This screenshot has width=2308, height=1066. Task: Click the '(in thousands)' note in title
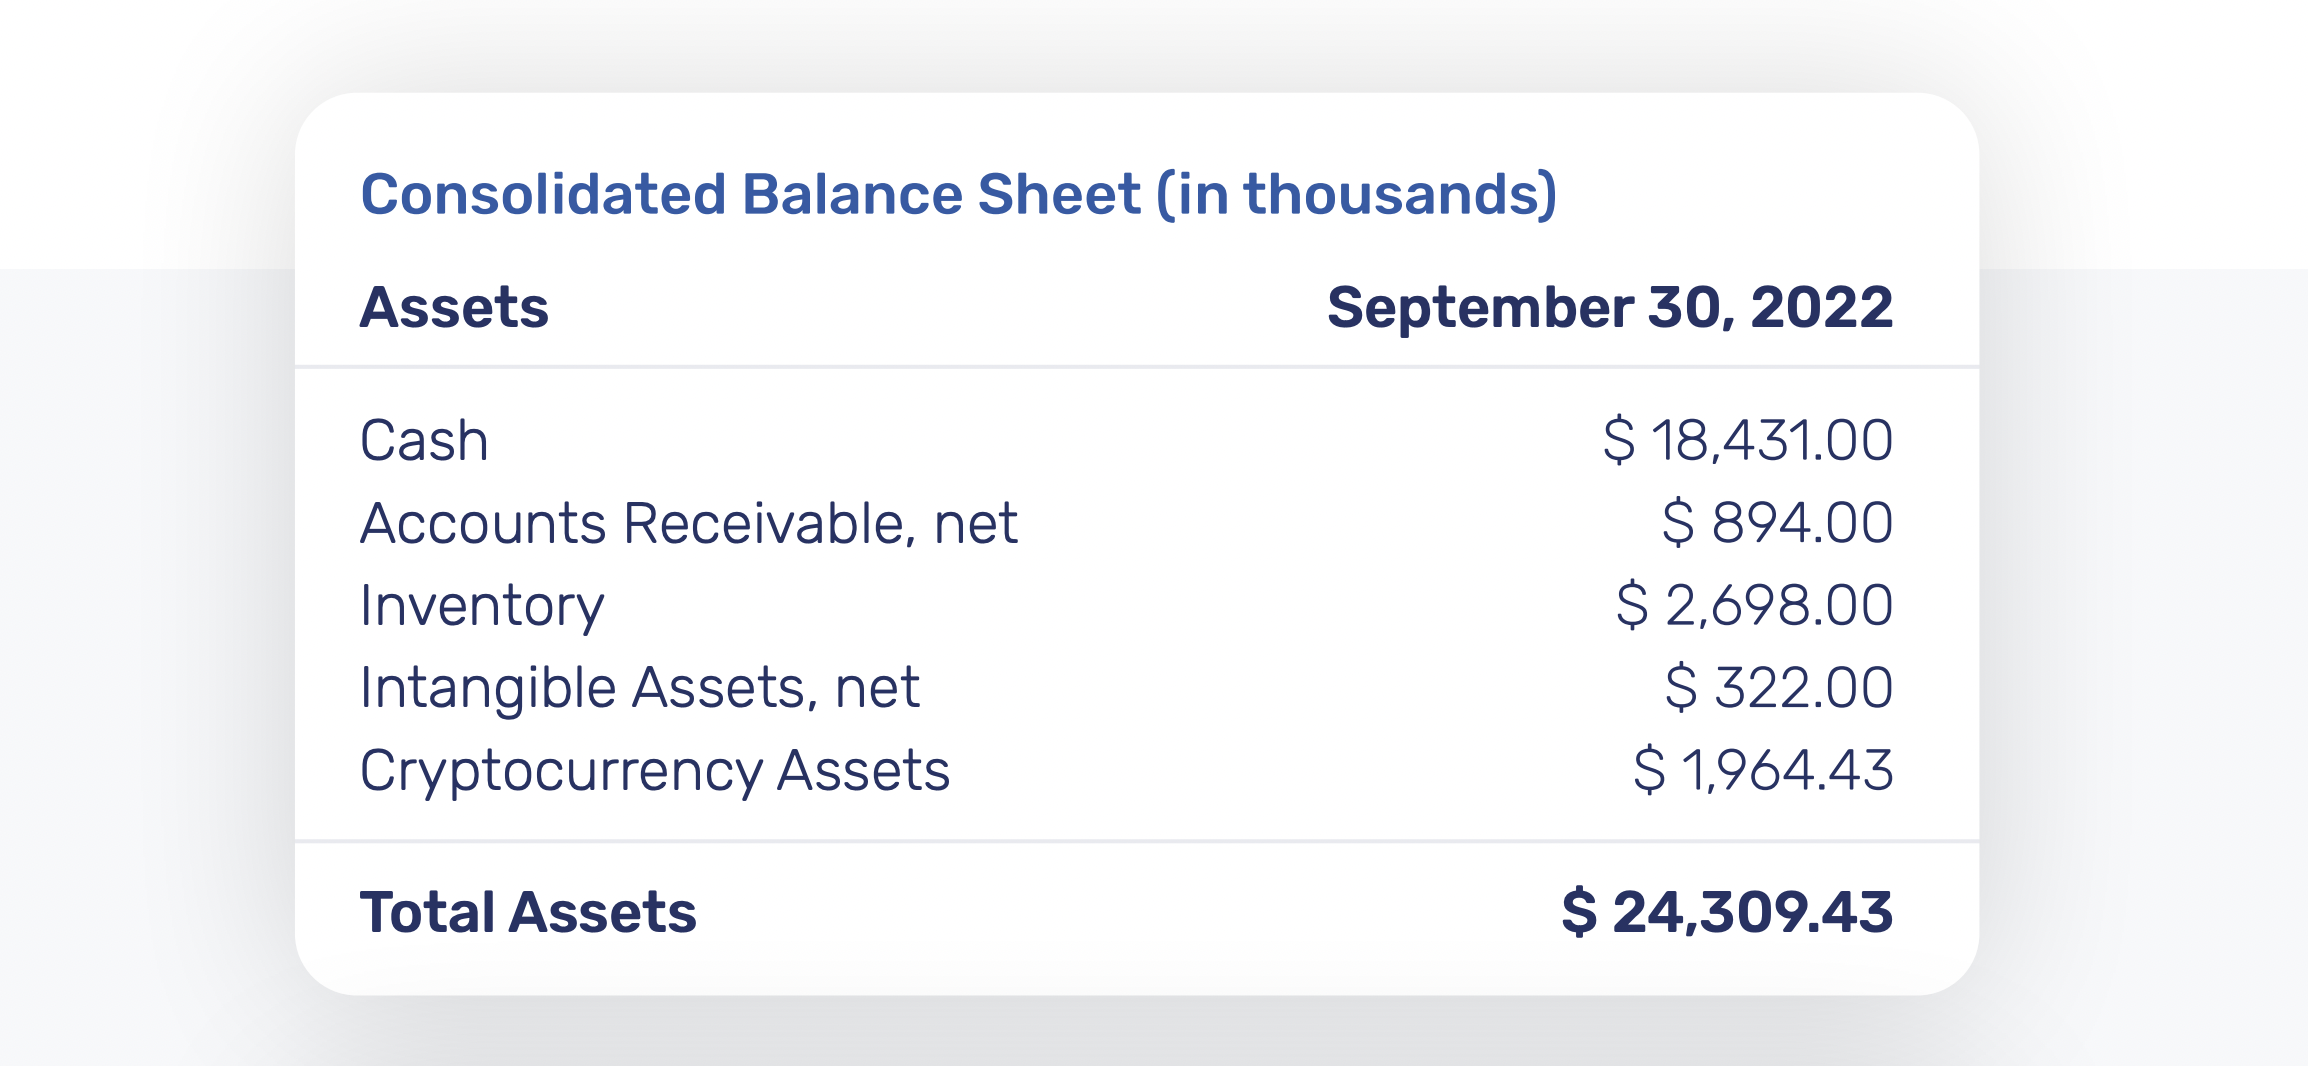coord(1356,194)
